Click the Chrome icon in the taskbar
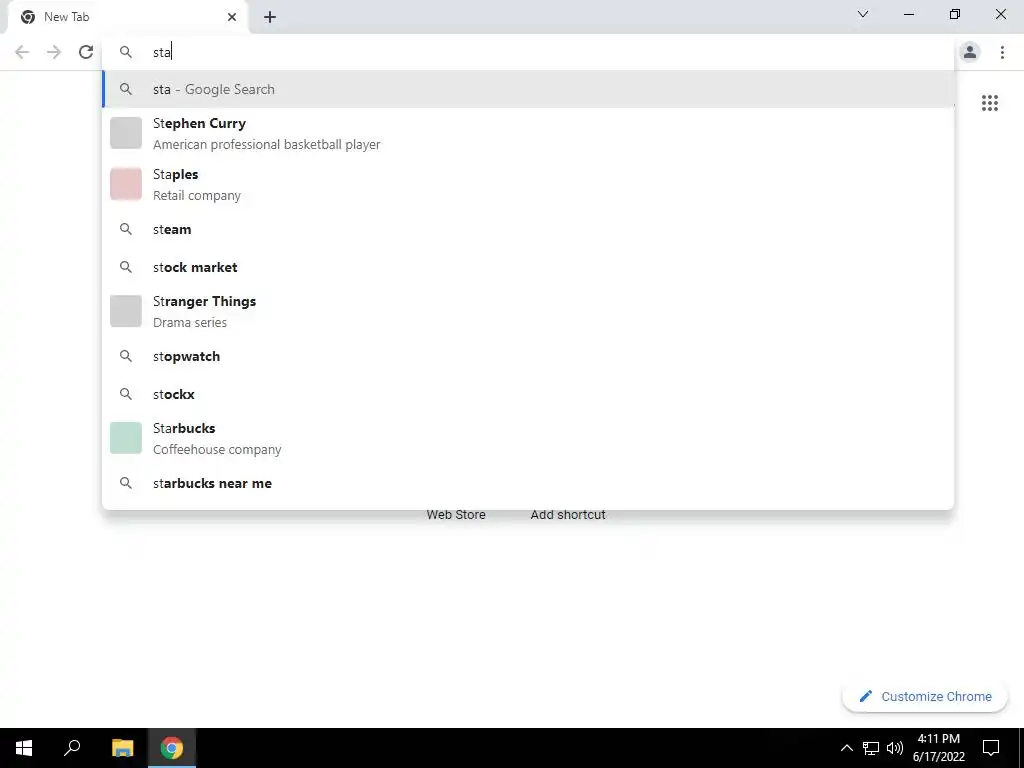1024x768 pixels. coord(172,748)
